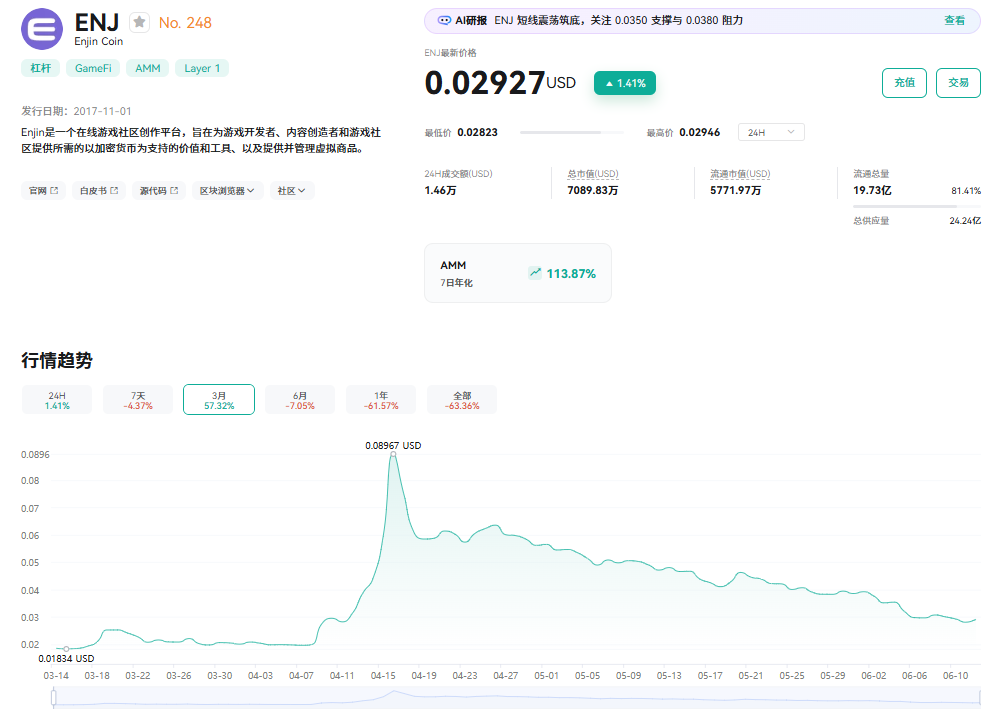This screenshot has height=725, width=1005.
Task: Open the 24H price range dropdown
Action: [771, 132]
